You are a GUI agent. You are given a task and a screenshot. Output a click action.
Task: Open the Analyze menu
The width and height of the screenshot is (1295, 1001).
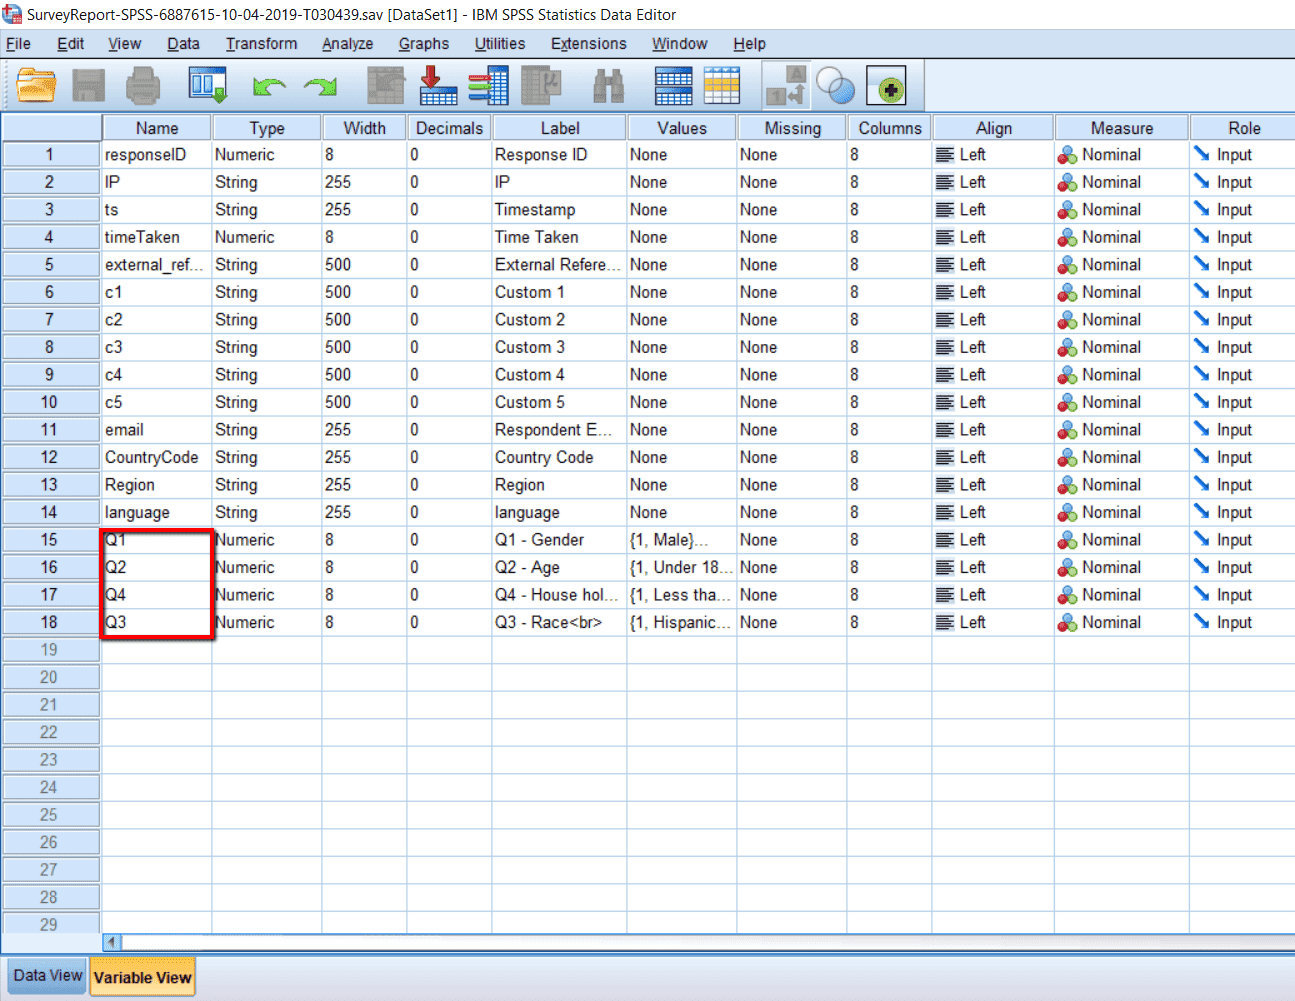tap(347, 44)
